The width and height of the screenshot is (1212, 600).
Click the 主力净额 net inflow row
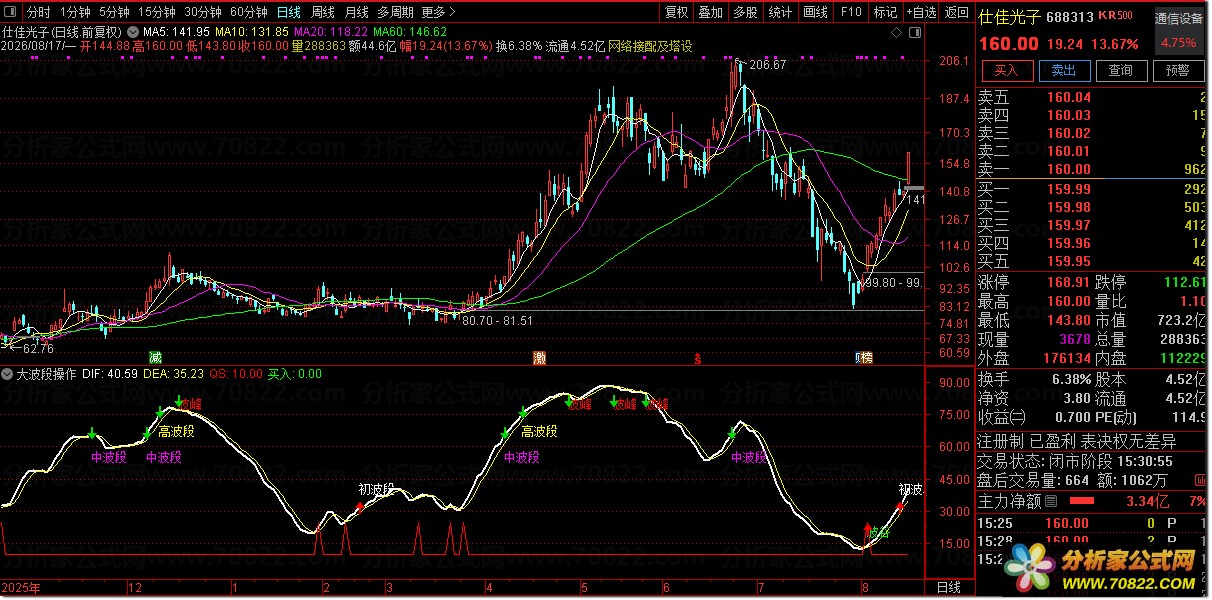1093,500
